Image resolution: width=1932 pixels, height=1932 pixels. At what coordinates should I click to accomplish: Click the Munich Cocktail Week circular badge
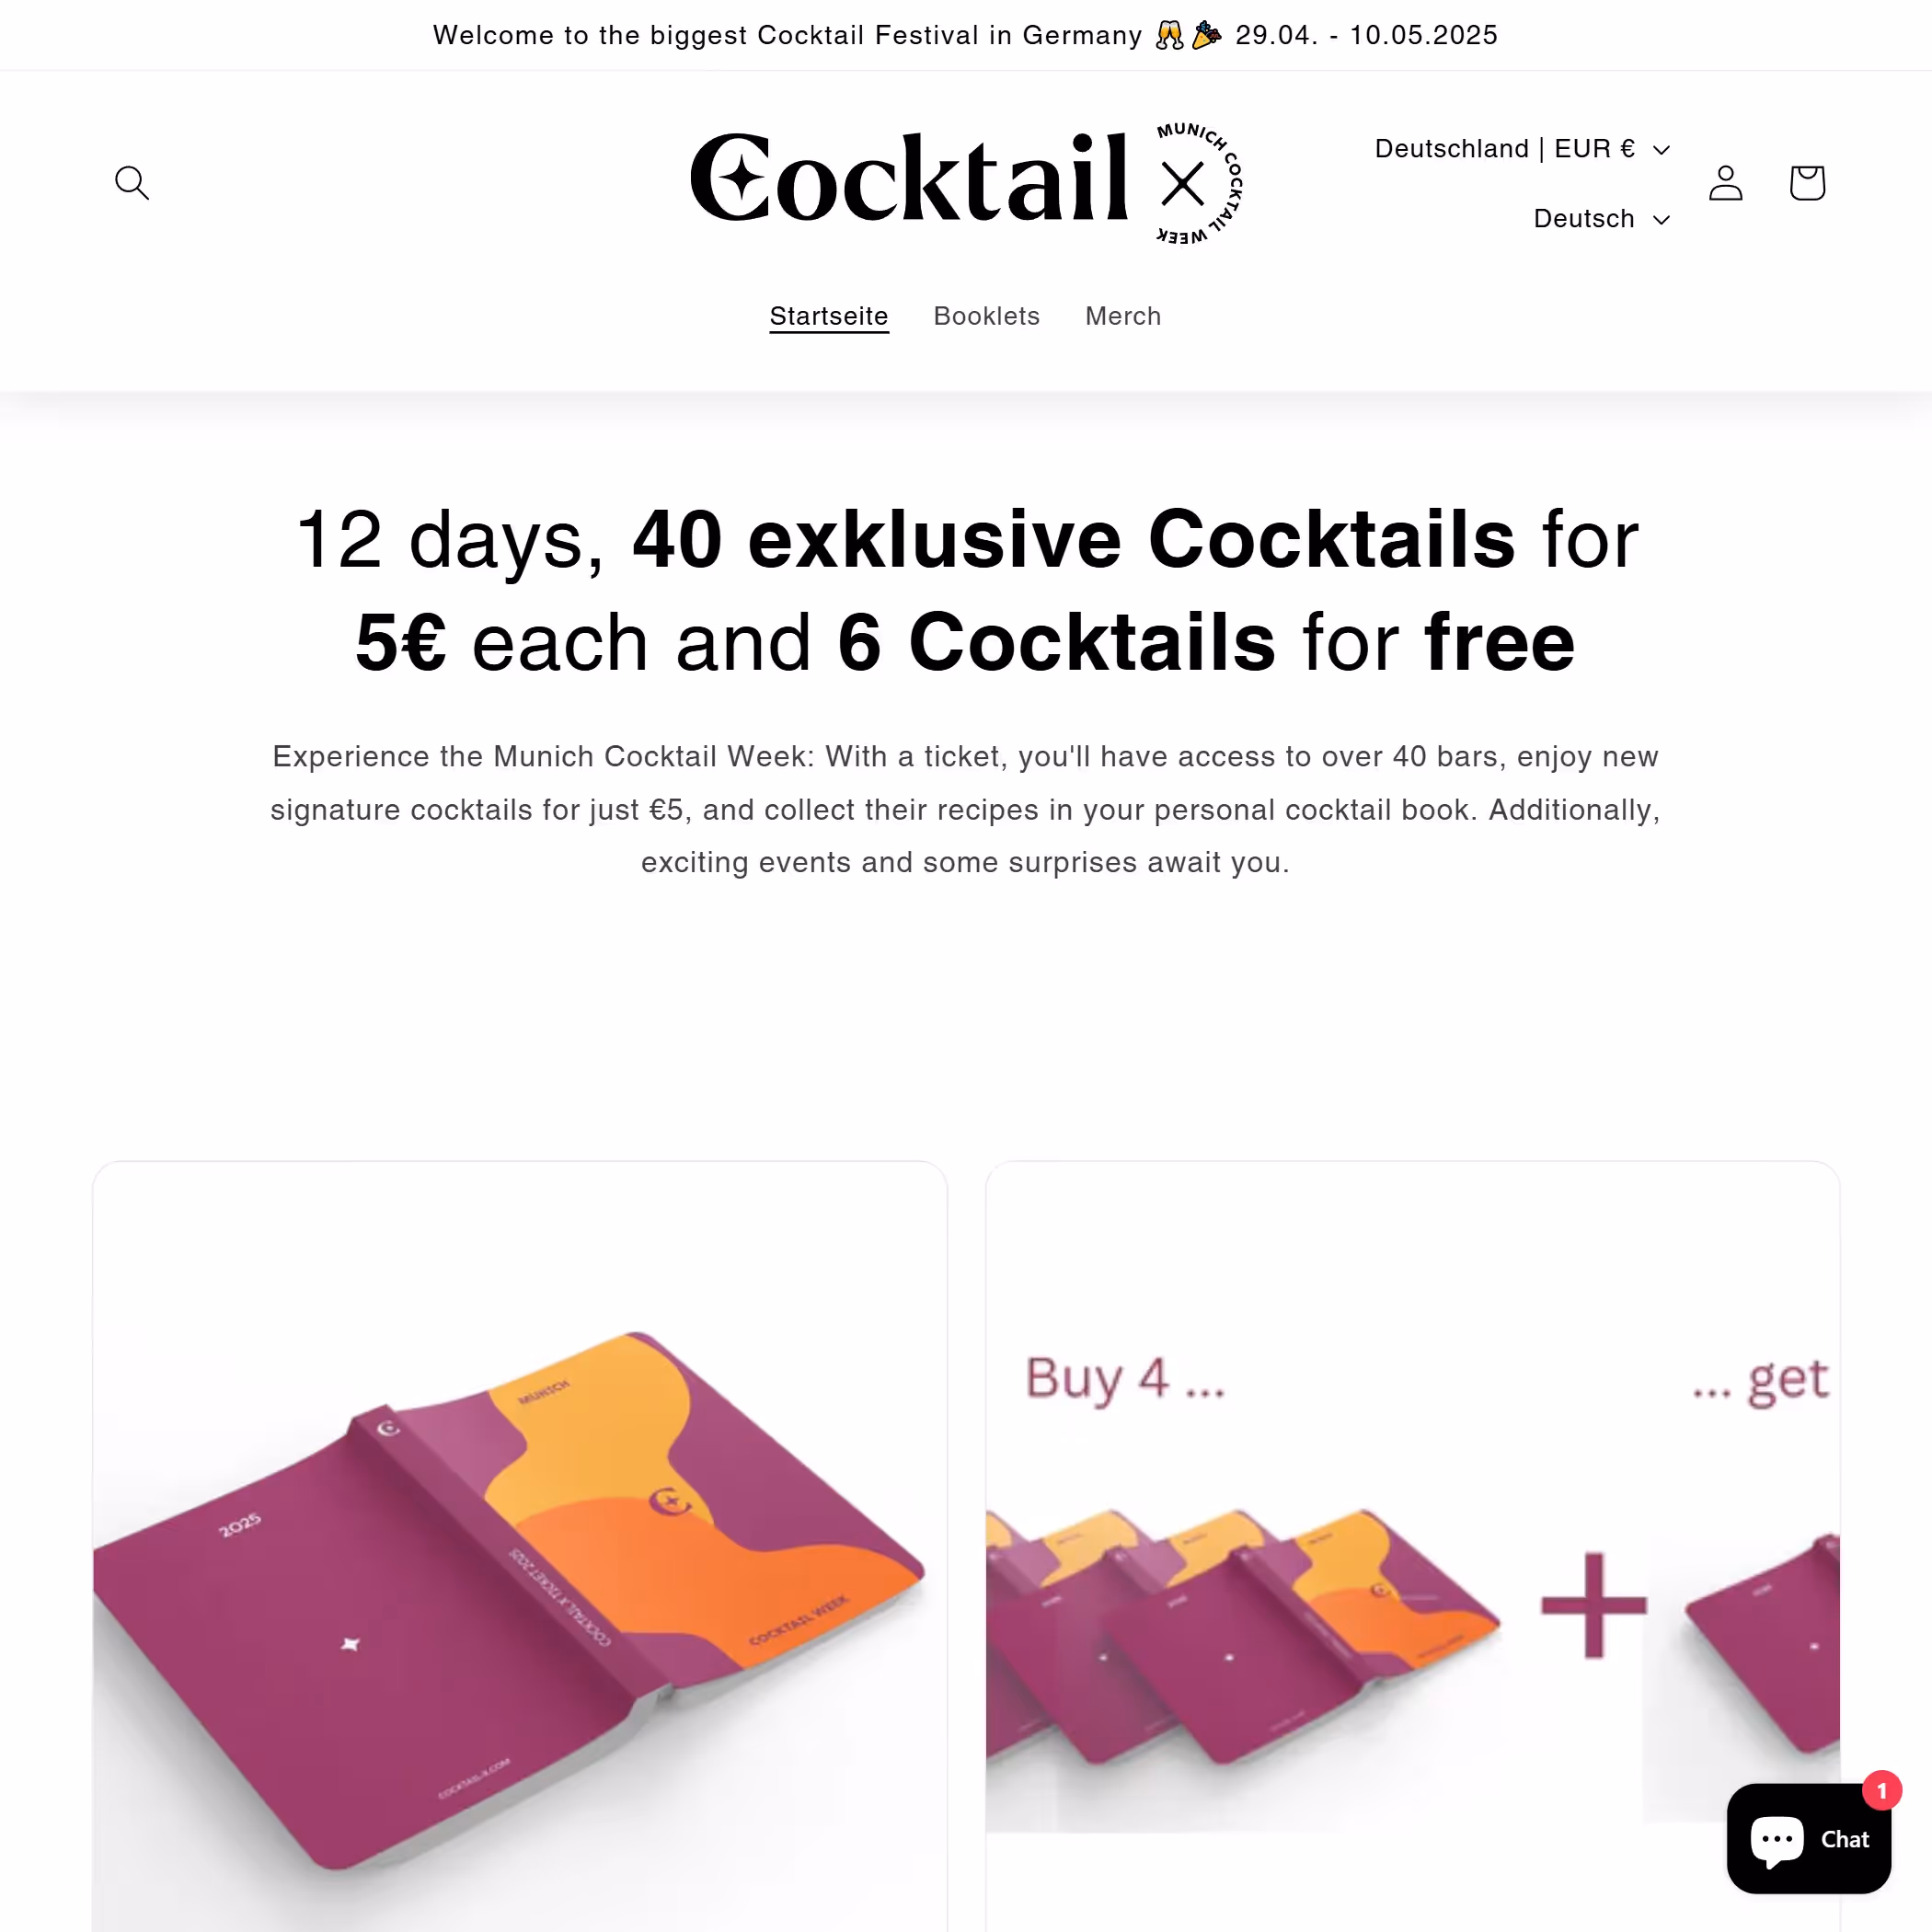(1199, 183)
